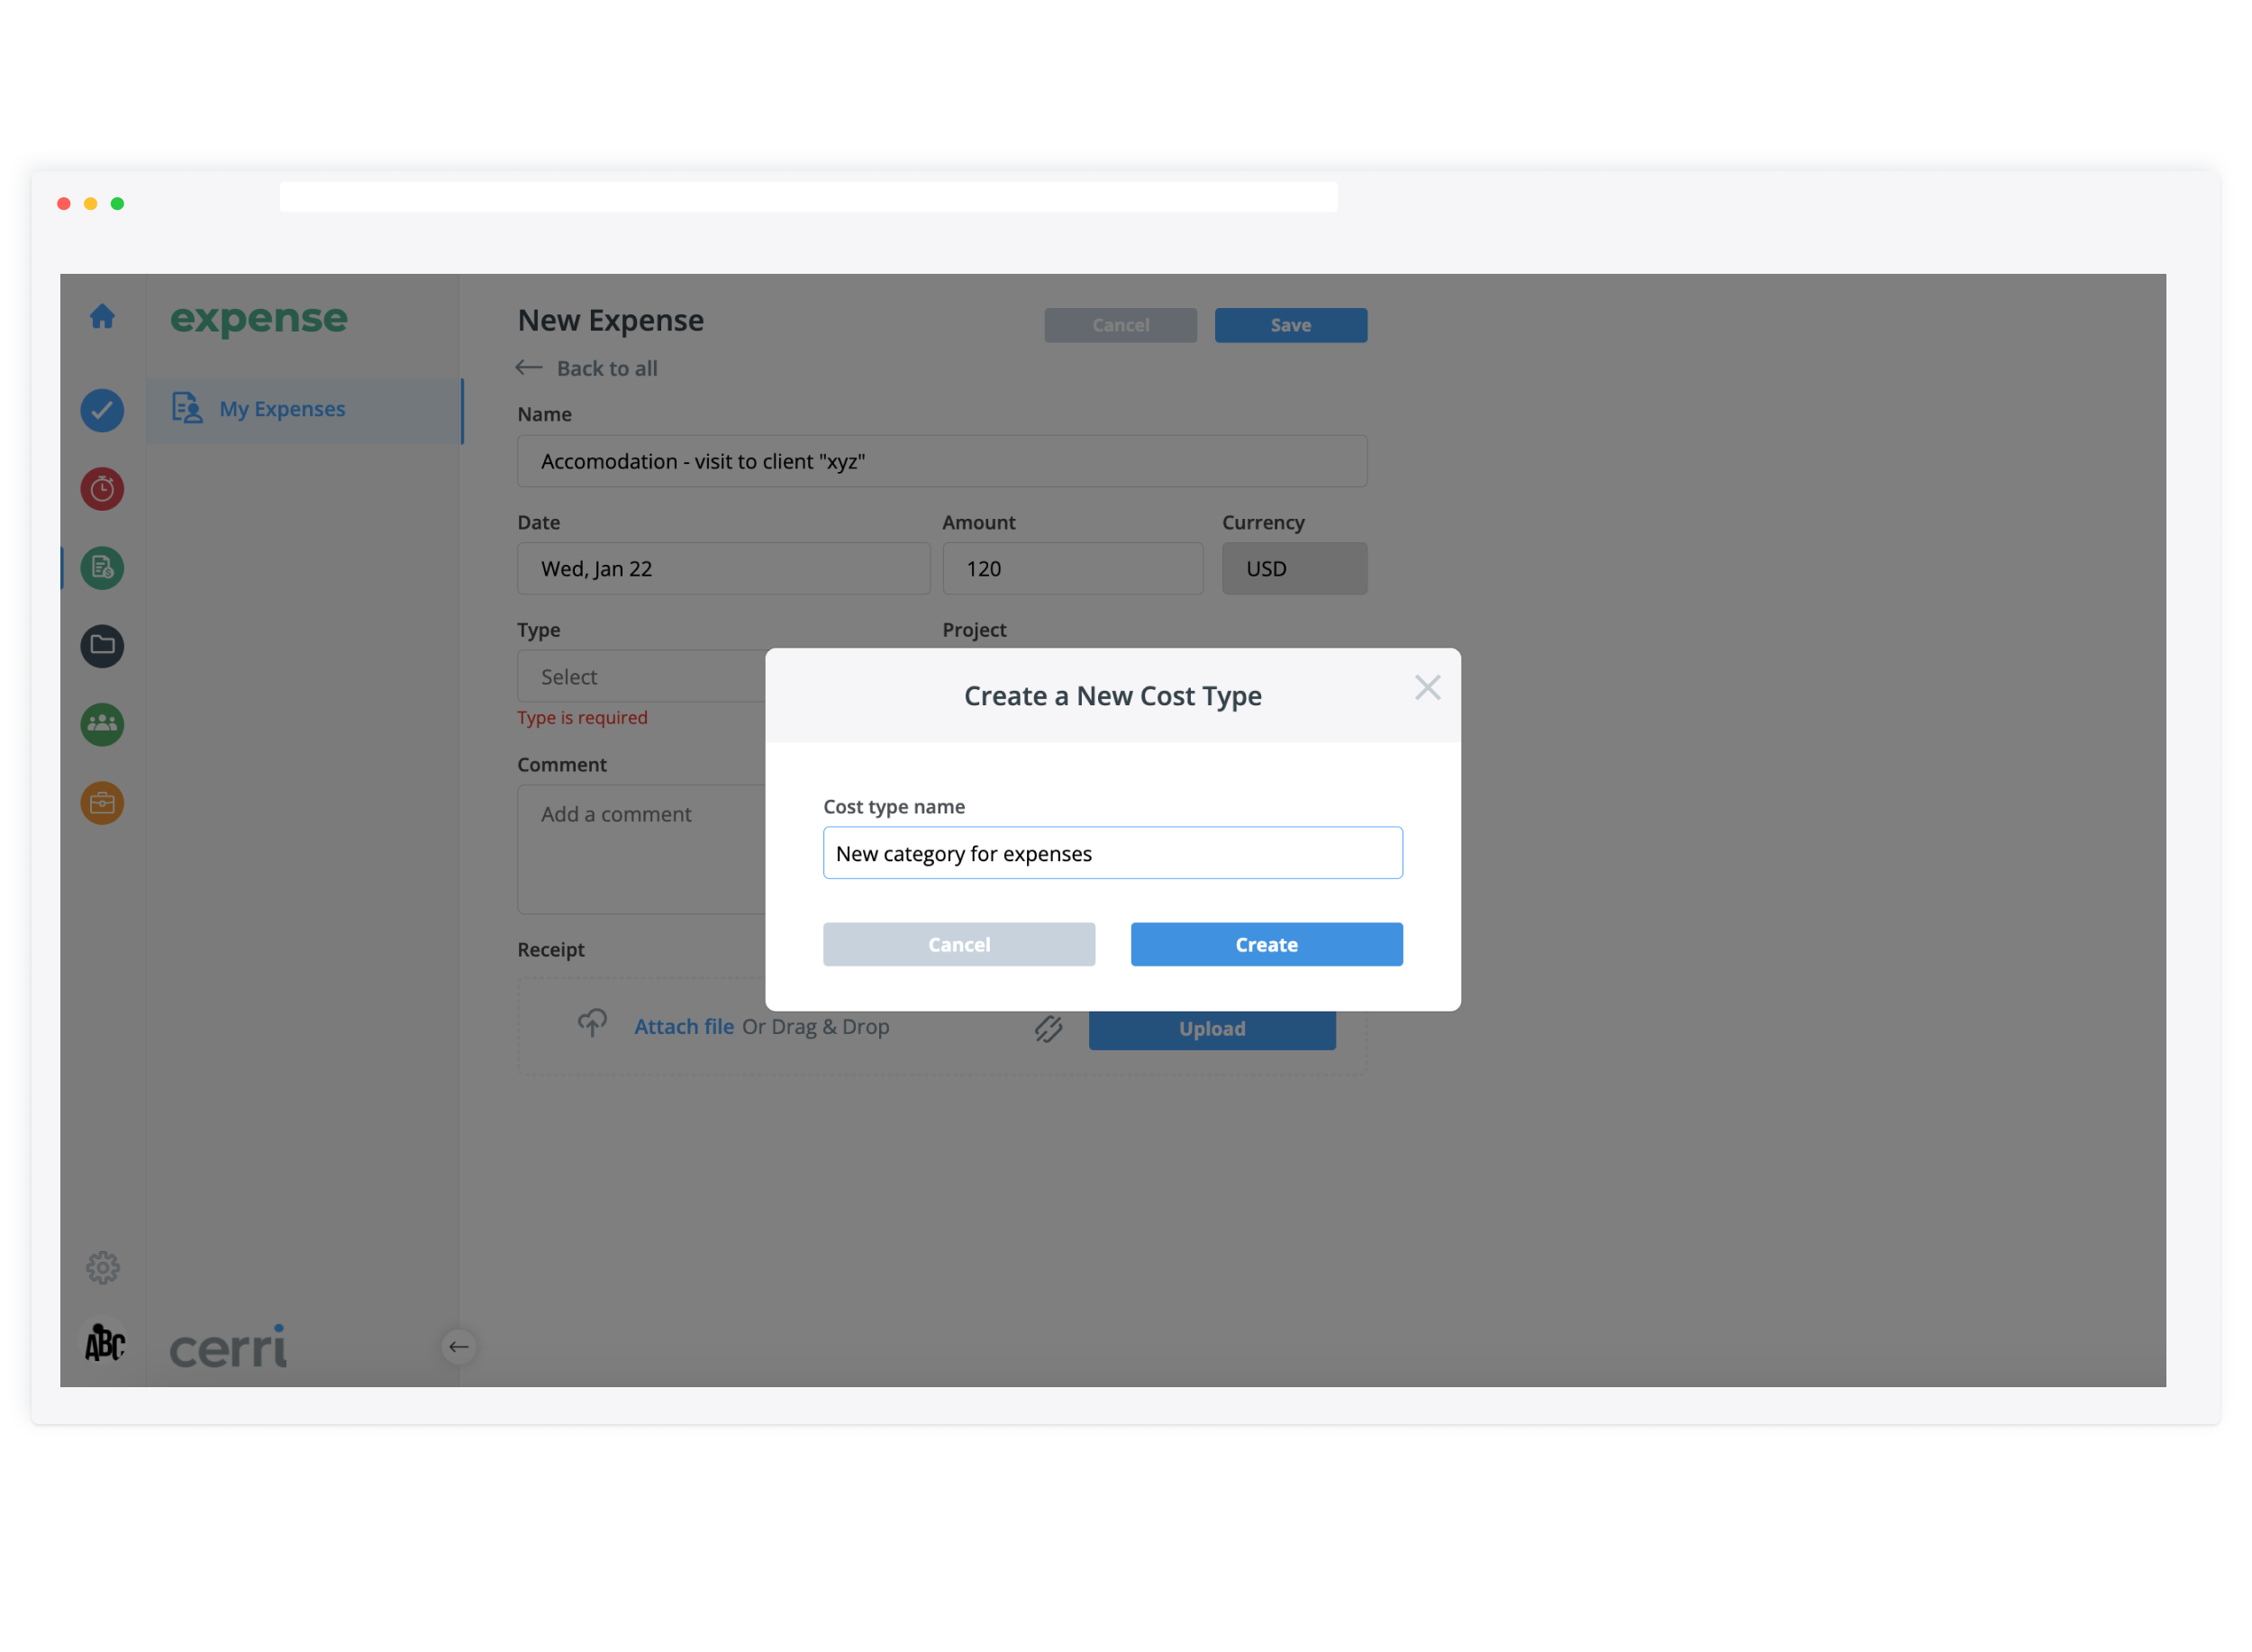Open the blue checkmark tasks app icon
2252x1652 pixels.
102,410
